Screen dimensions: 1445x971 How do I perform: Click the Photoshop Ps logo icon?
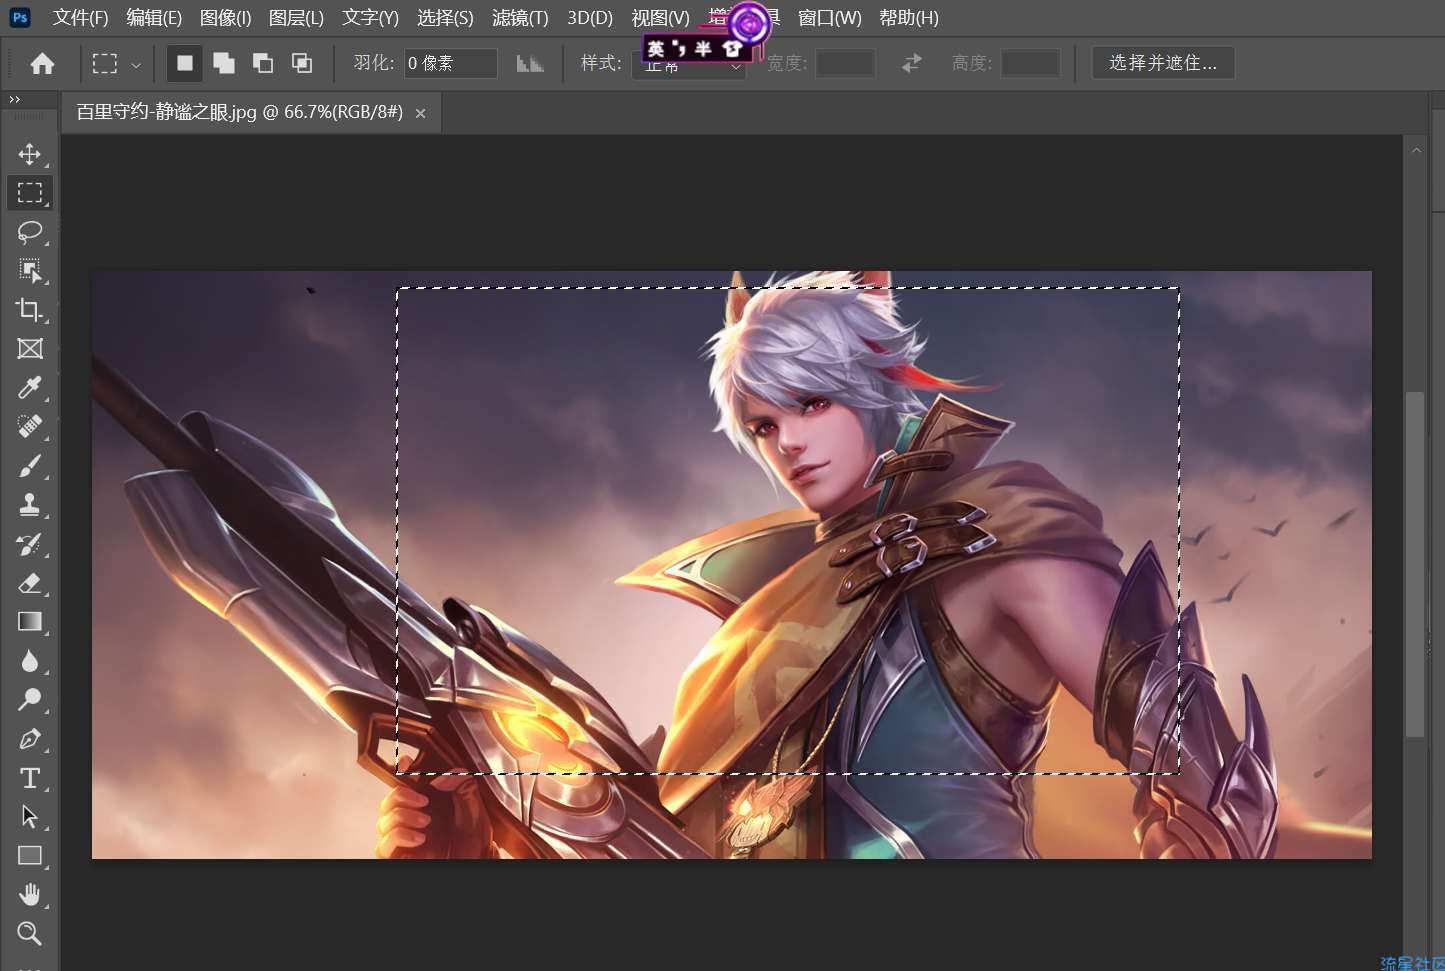20,17
